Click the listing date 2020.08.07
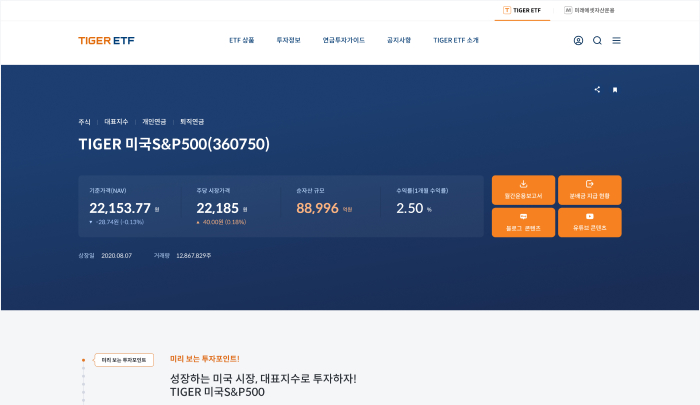The width and height of the screenshot is (700, 405). [117, 255]
